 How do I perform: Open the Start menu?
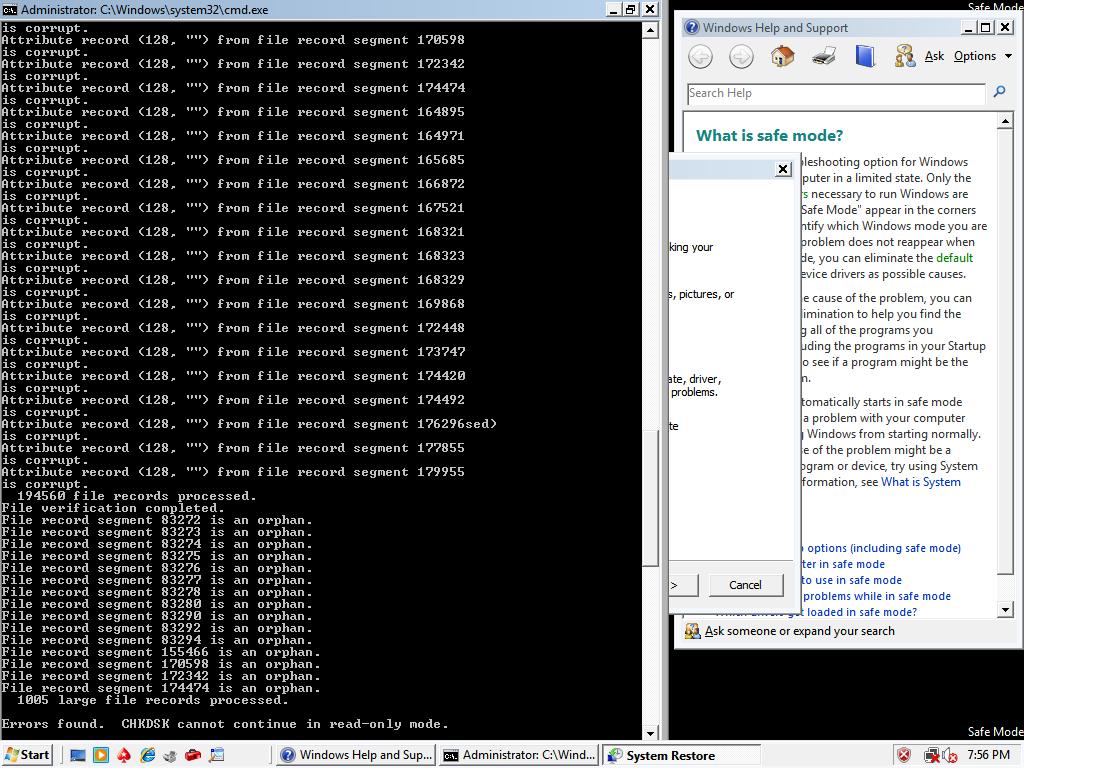pos(27,755)
